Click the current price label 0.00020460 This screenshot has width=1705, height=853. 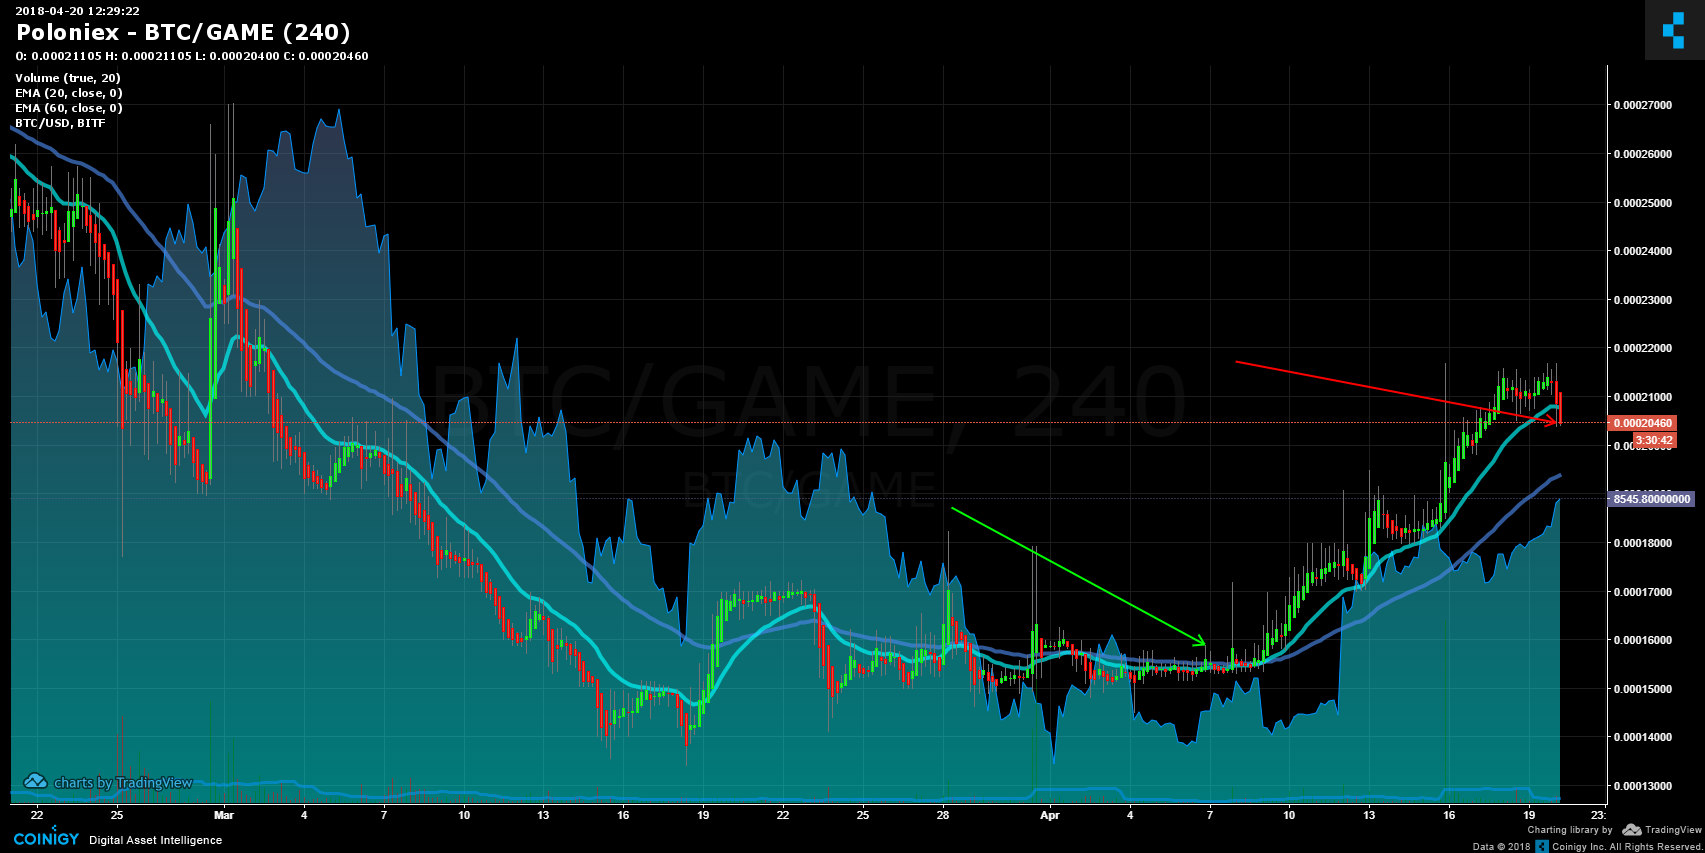coord(1642,423)
